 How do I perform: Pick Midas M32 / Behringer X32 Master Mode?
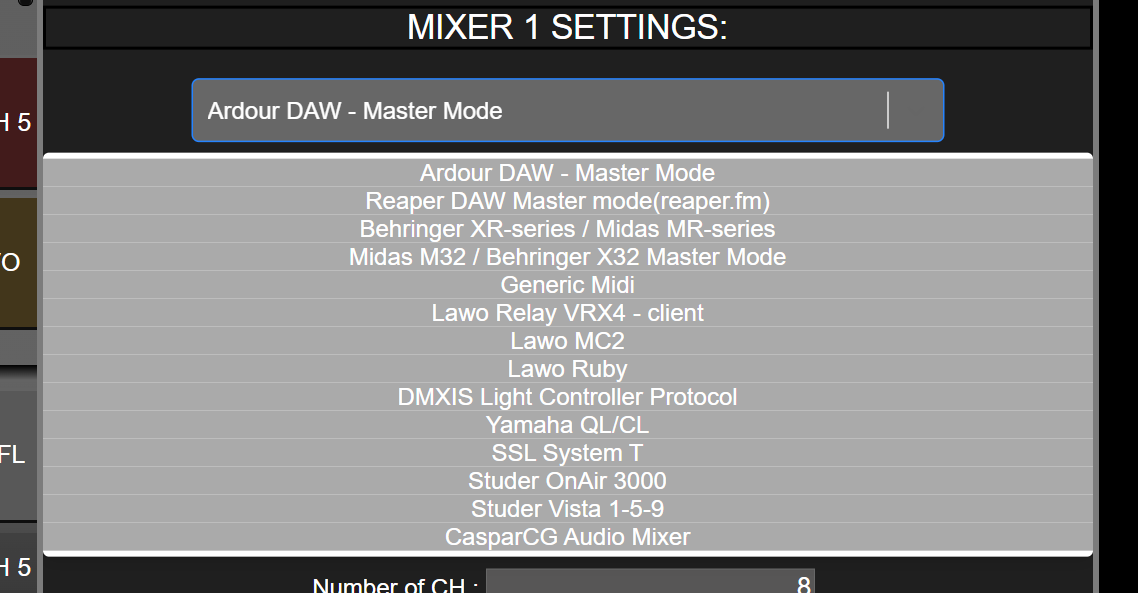point(567,256)
